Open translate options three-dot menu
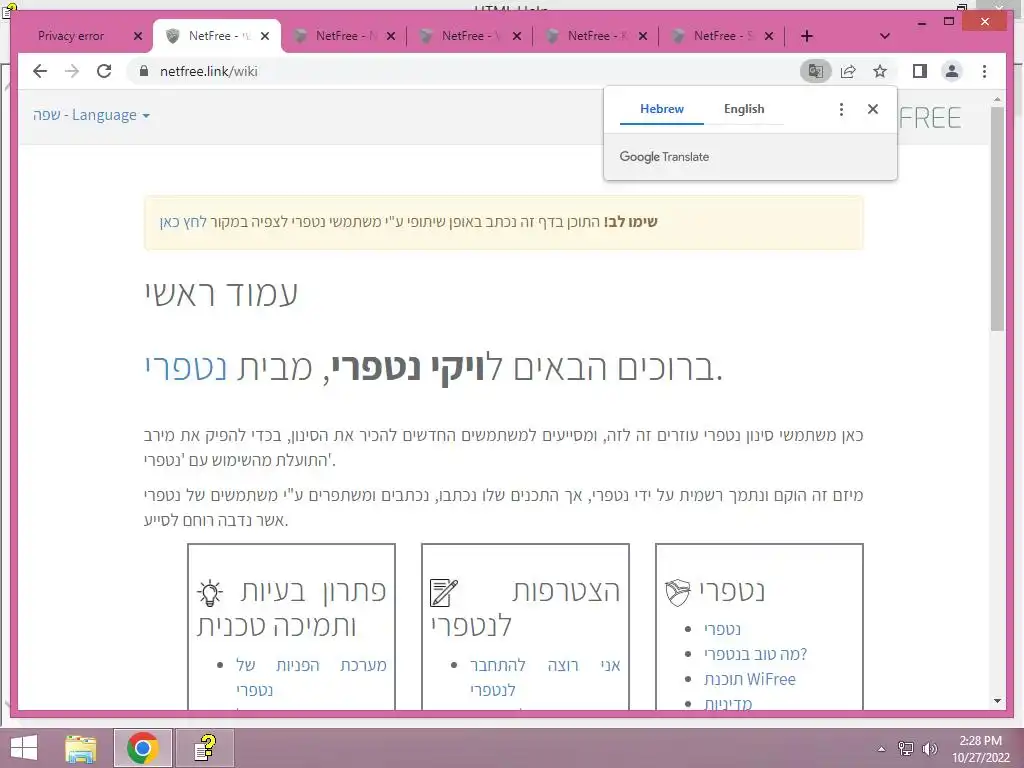Image resolution: width=1024 pixels, height=768 pixels. (841, 109)
